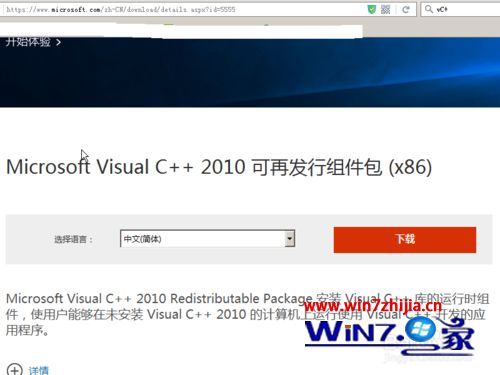Click the Windows orb in Win7之家 logo
The height and width of the screenshot is (375, 500).
421,329
